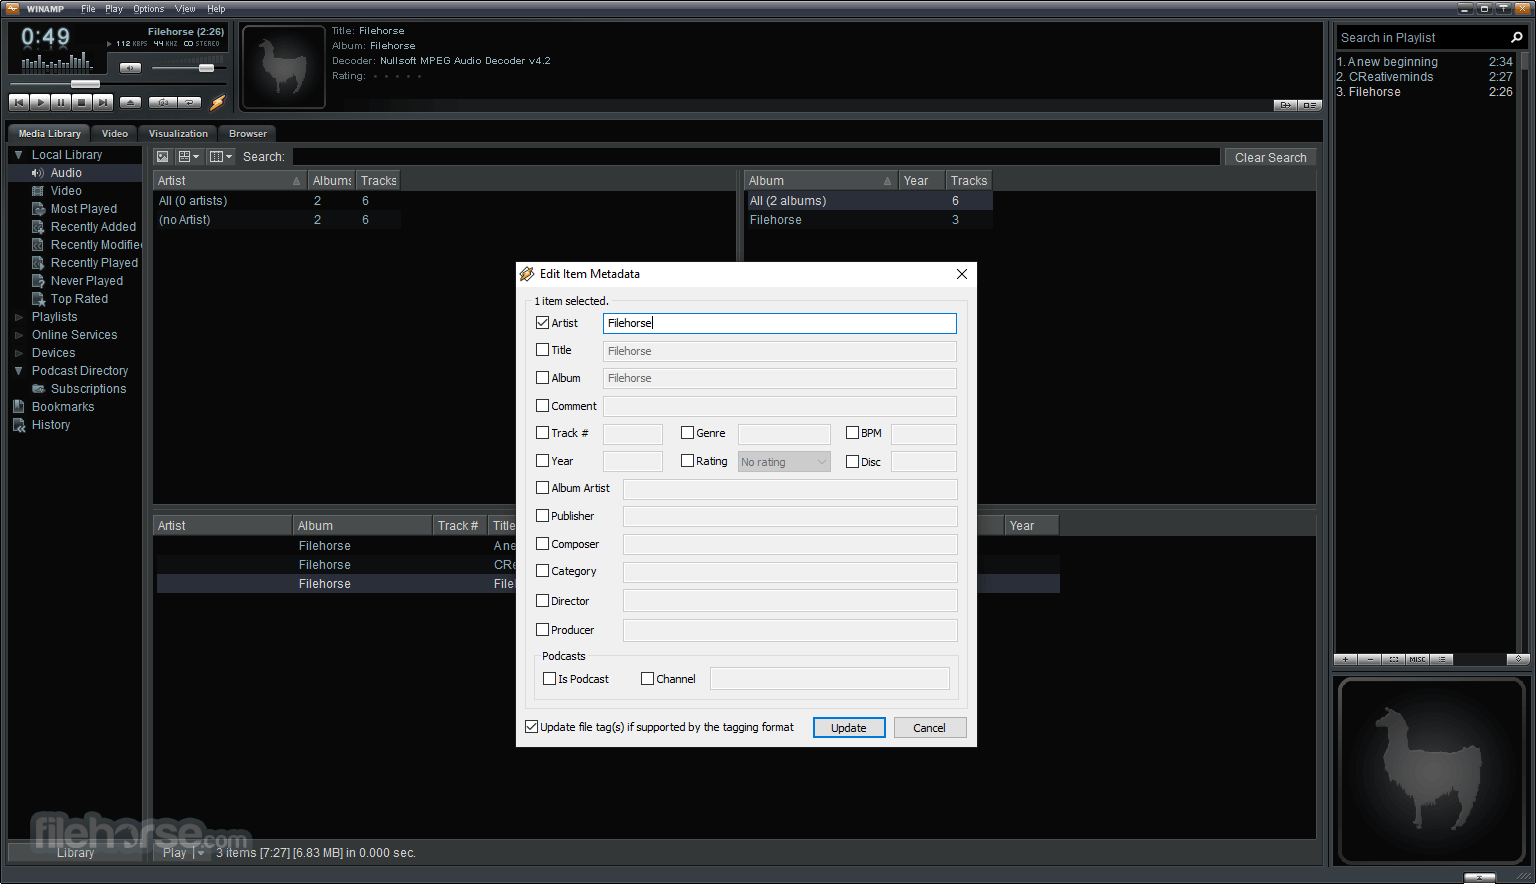The height and width of the screenshot is (884, 1536).
Task: Toggle shuffle playback button
Action: (x=163, y=102)
